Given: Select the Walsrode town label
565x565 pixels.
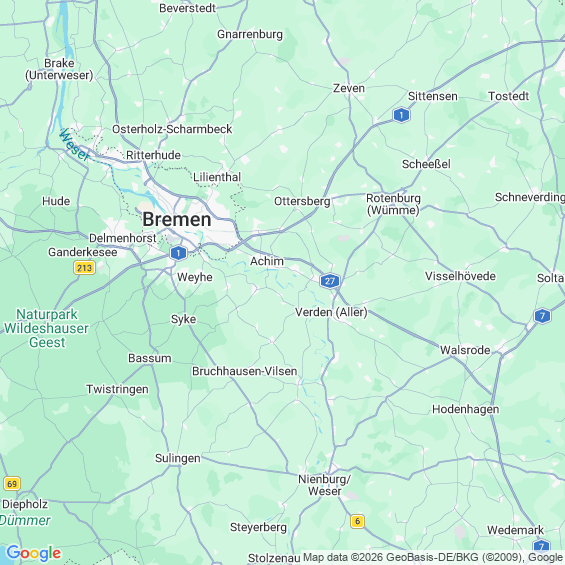Looking at the screenshot, I should click(465, 350).
